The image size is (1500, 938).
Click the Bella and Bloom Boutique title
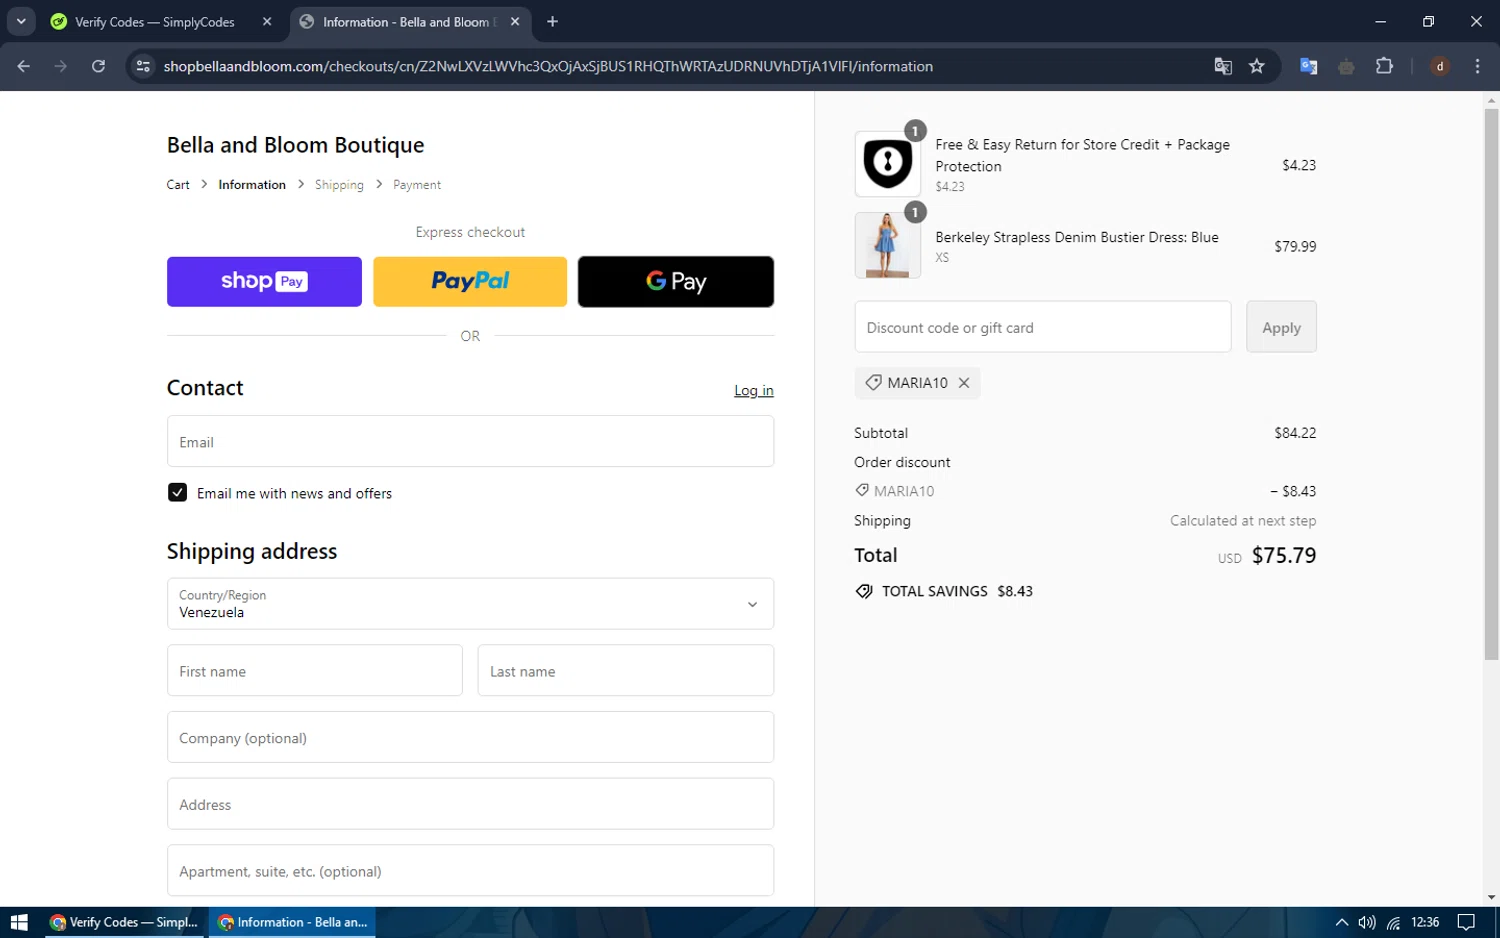(x=295, y=145)
